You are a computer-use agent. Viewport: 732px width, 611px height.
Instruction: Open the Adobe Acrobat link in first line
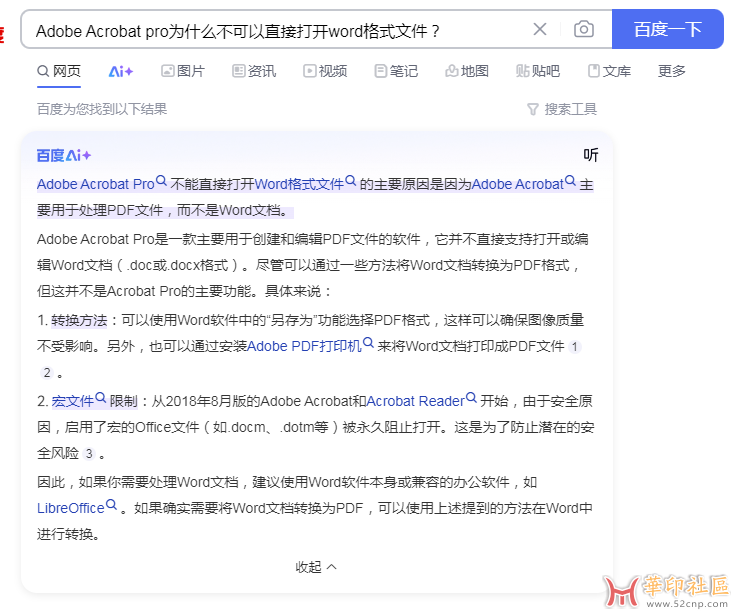(518, 184)
